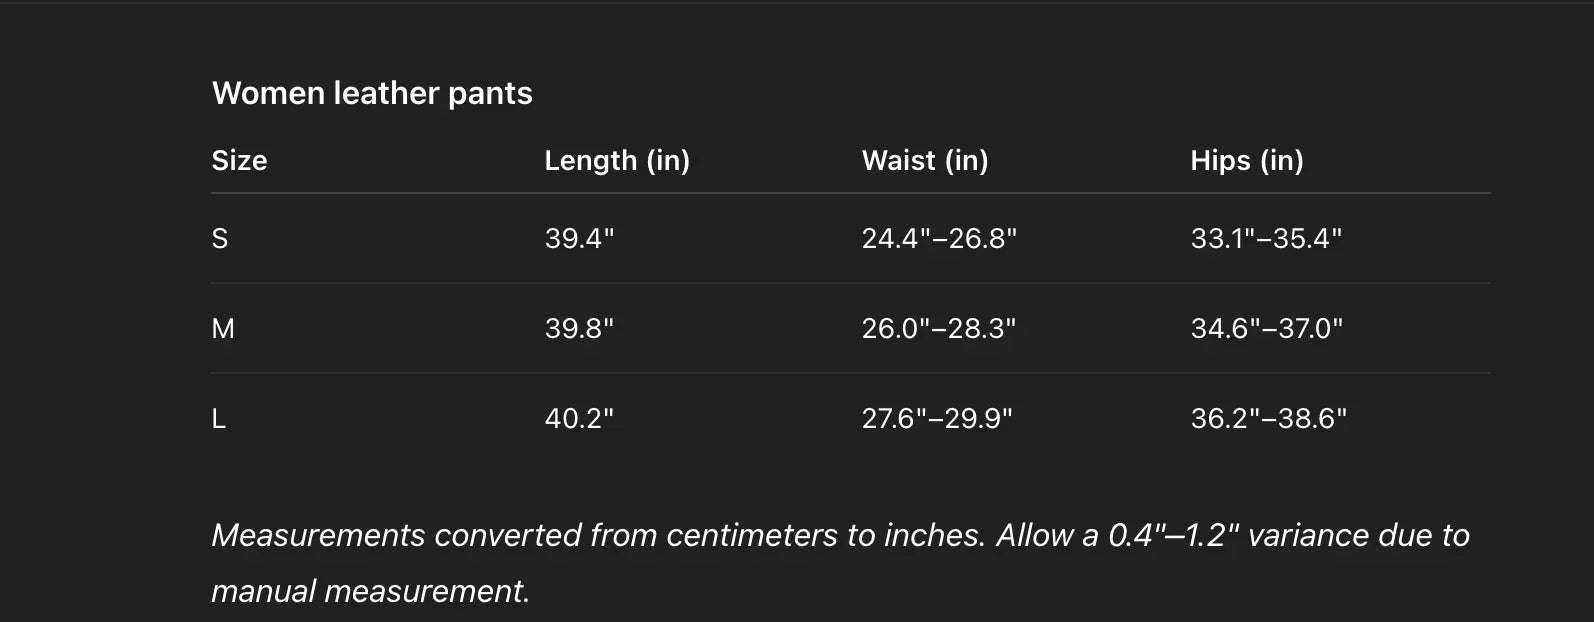Viewport: 1594px width, 622px height.
Task: Click the 33.1"–35.4" hips value
Action: (x=1266, y=239)
